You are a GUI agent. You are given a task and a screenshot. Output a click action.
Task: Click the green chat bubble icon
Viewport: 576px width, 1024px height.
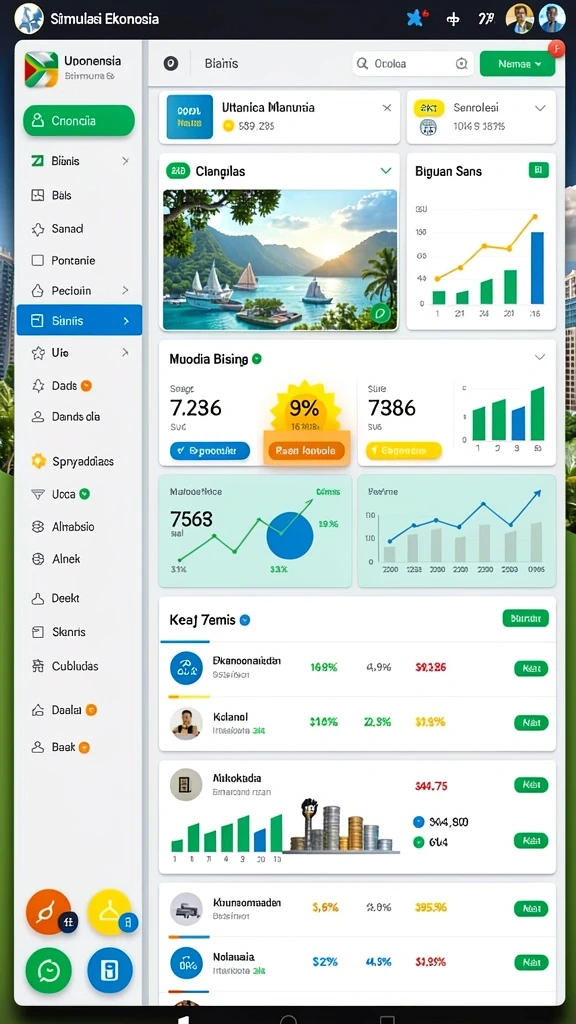tap(48, 971)
